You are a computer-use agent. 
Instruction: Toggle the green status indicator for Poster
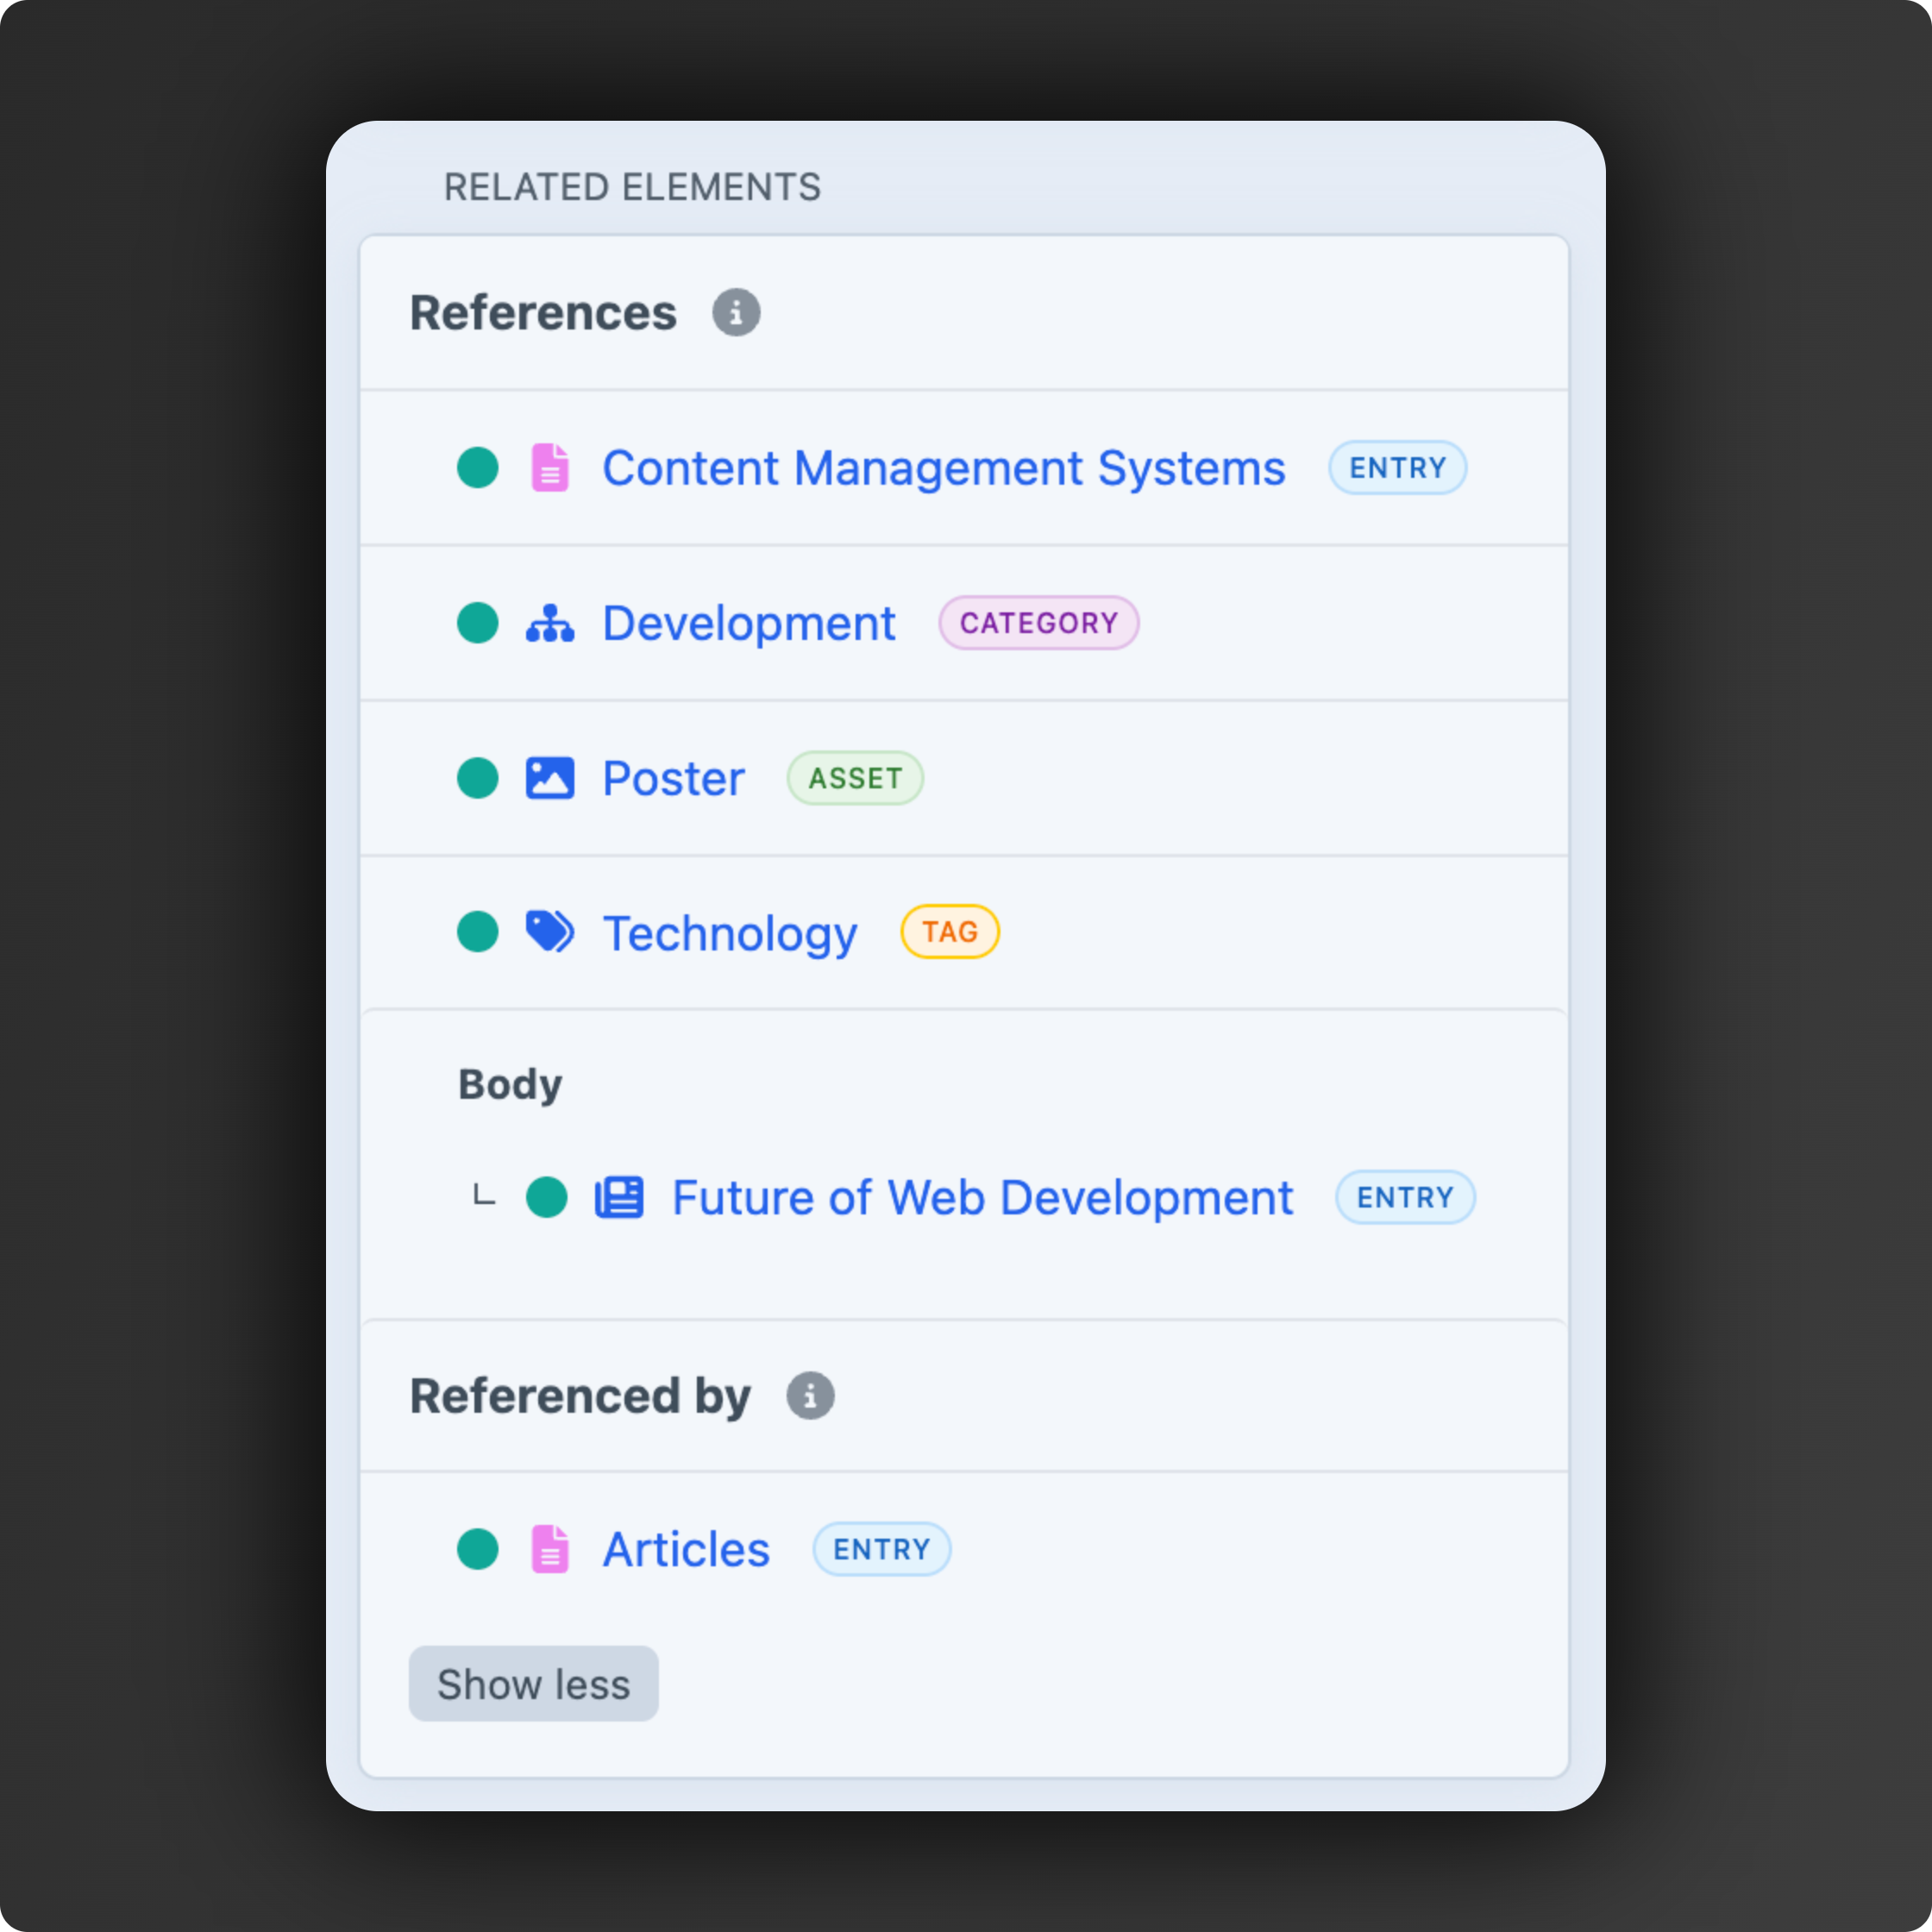point(478,778)
